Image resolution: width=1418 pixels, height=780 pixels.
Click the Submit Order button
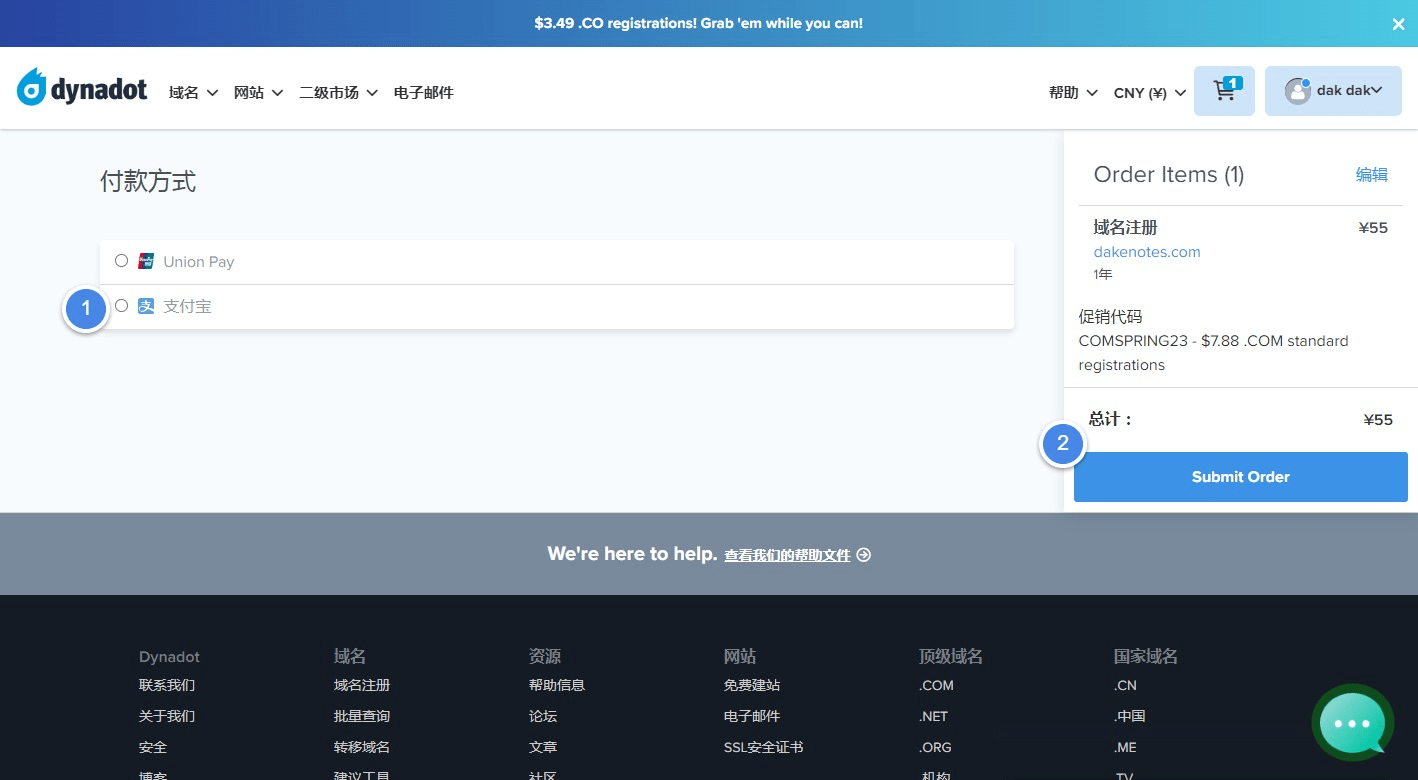pyautogui.click(x=1240, y=477)
